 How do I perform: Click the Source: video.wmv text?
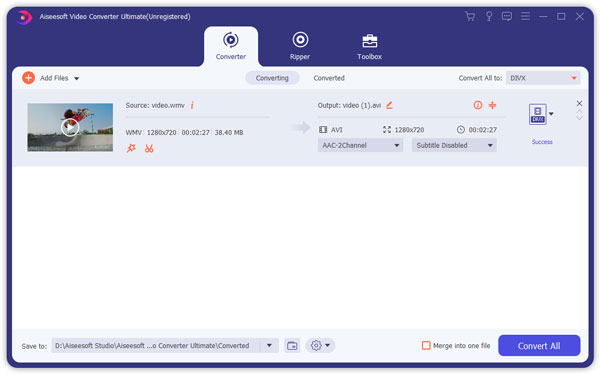[x=155, y=105]
